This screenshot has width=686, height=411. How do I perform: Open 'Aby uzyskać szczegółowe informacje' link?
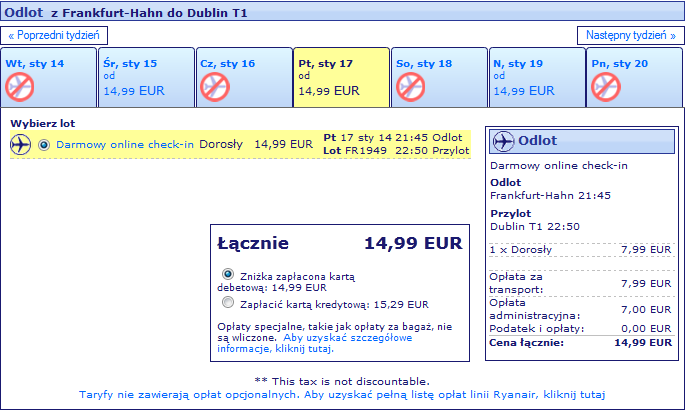tap(315, 343)
